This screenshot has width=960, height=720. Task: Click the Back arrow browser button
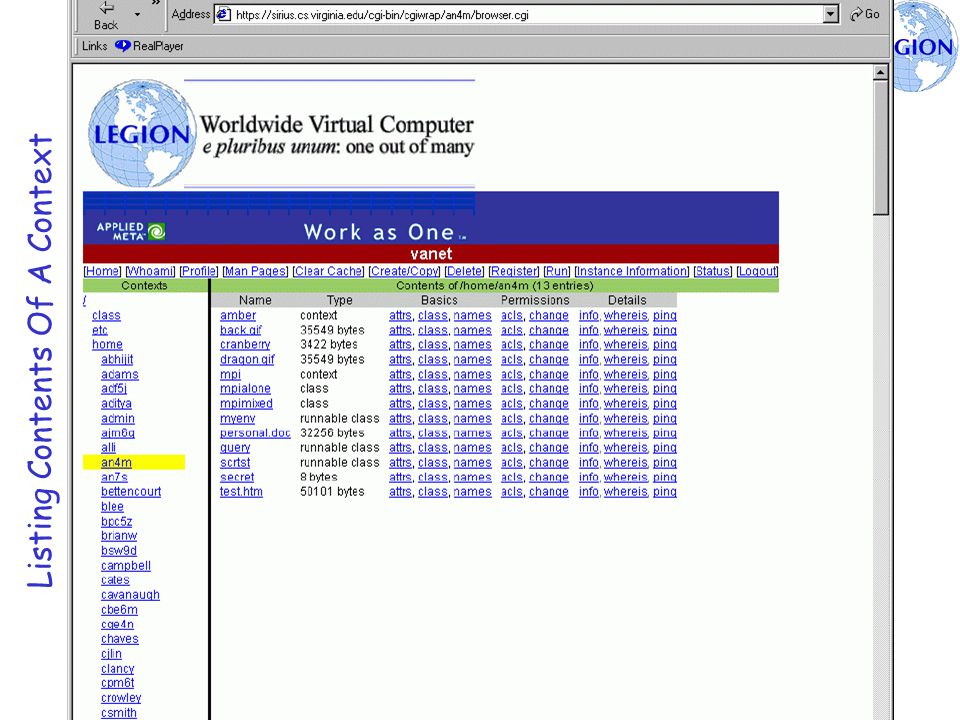(x=107, y=16)
